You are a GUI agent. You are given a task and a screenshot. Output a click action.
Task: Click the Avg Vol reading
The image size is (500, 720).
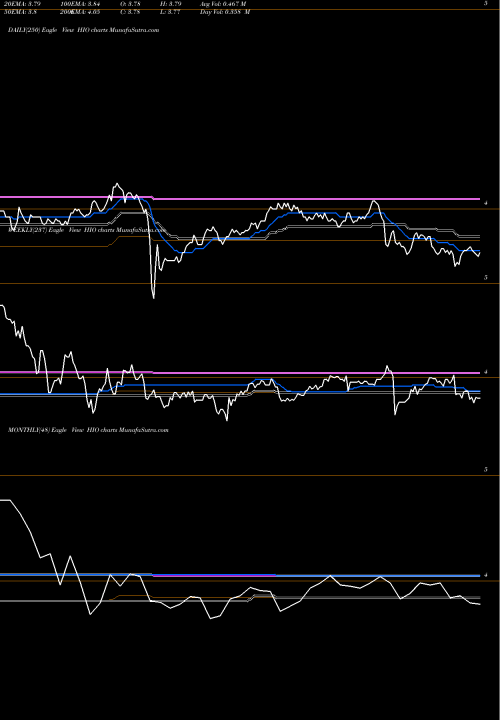coord(224,4)
